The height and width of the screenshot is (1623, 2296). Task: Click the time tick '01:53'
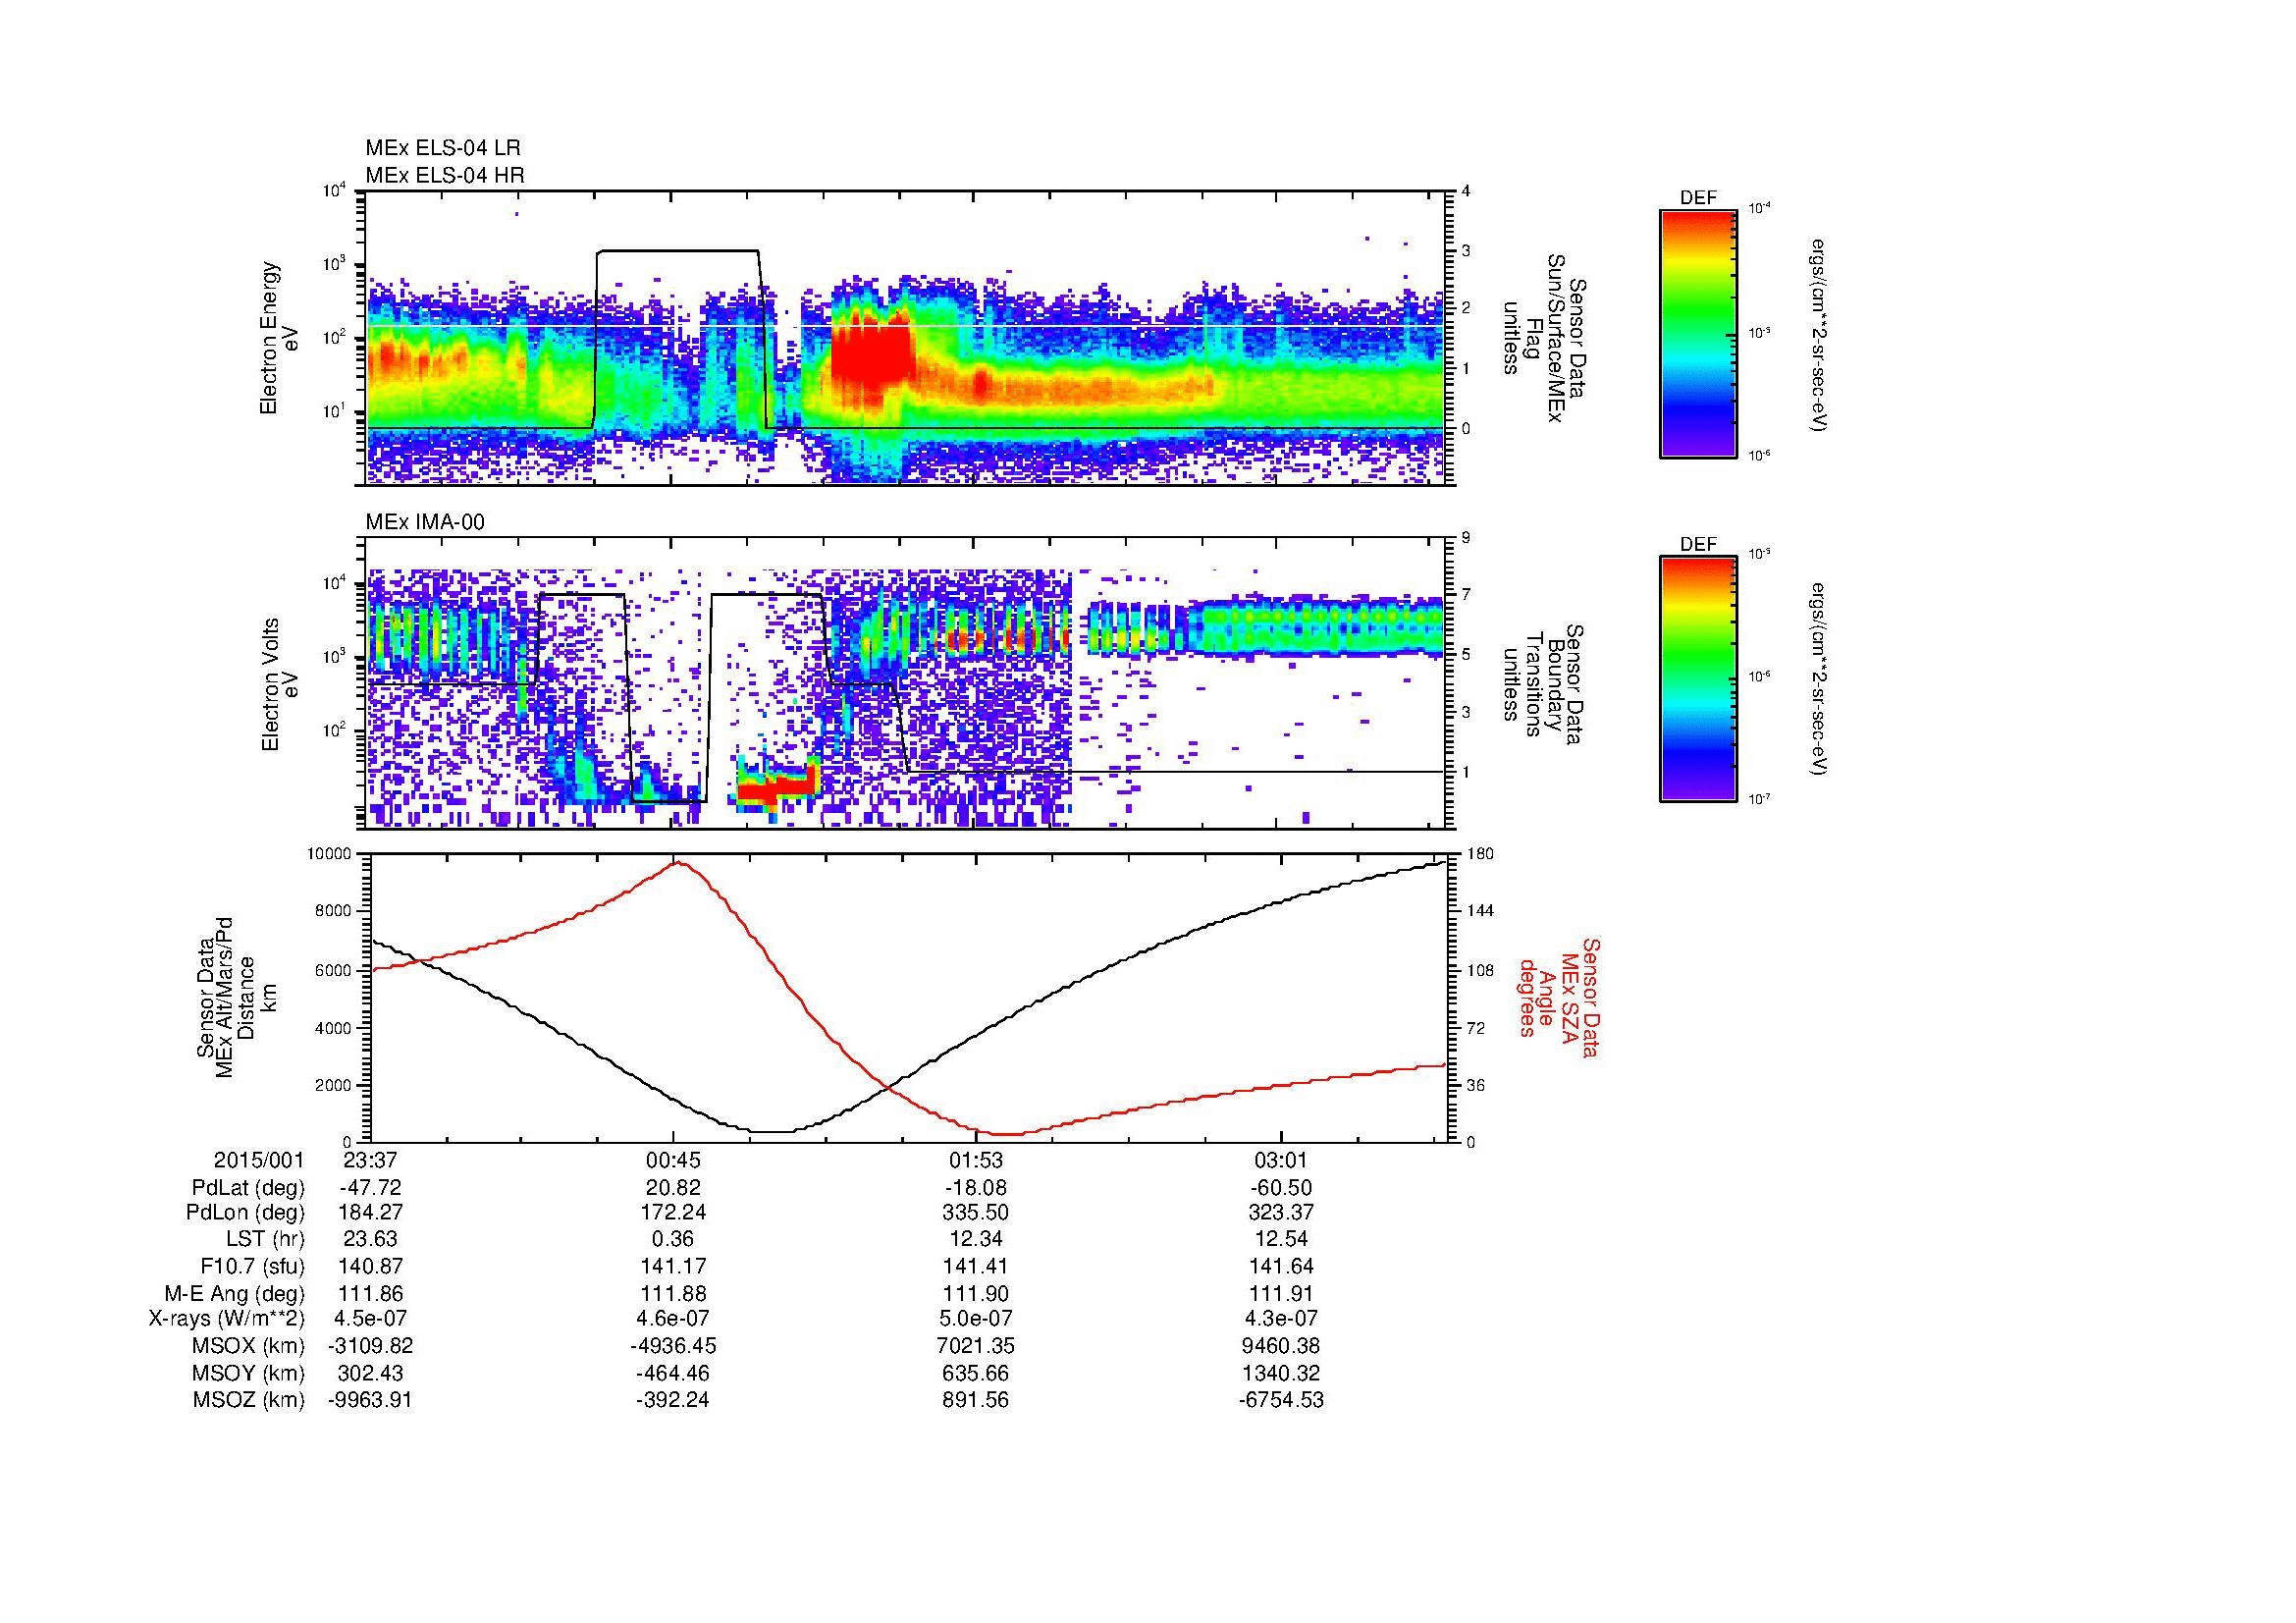pos(976,1161)
